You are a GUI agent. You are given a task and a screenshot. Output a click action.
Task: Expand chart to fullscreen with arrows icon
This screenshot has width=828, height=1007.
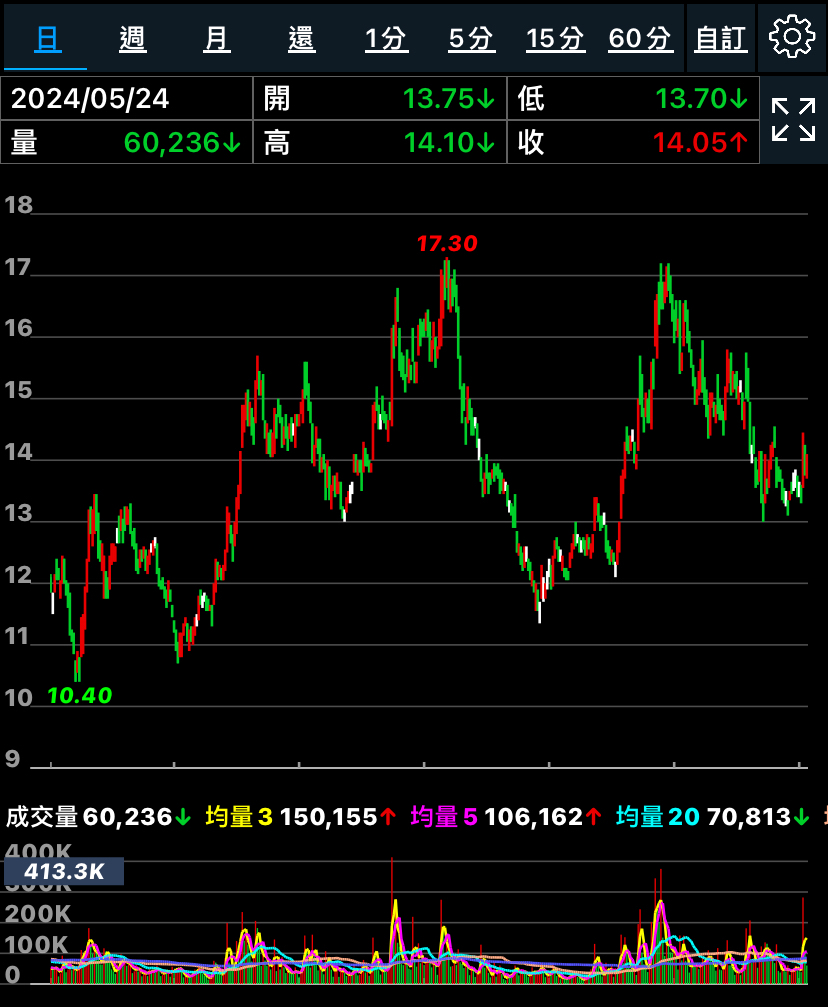pyautogui.click(x=793, y=119)
